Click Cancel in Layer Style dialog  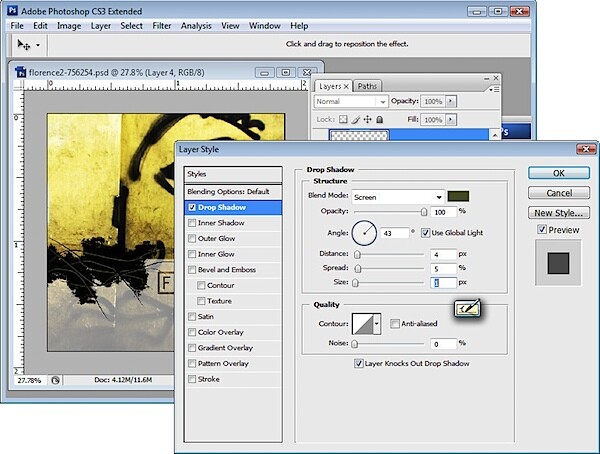click(x=559, y=193)
